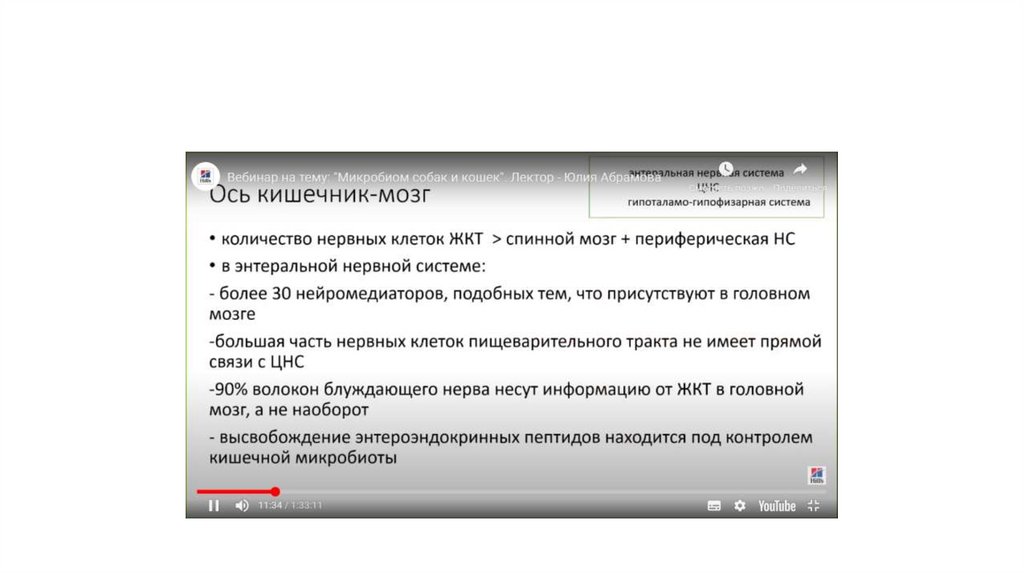Seek using the red progress bar
This screenshot has width=1024, height=574.
511,491
